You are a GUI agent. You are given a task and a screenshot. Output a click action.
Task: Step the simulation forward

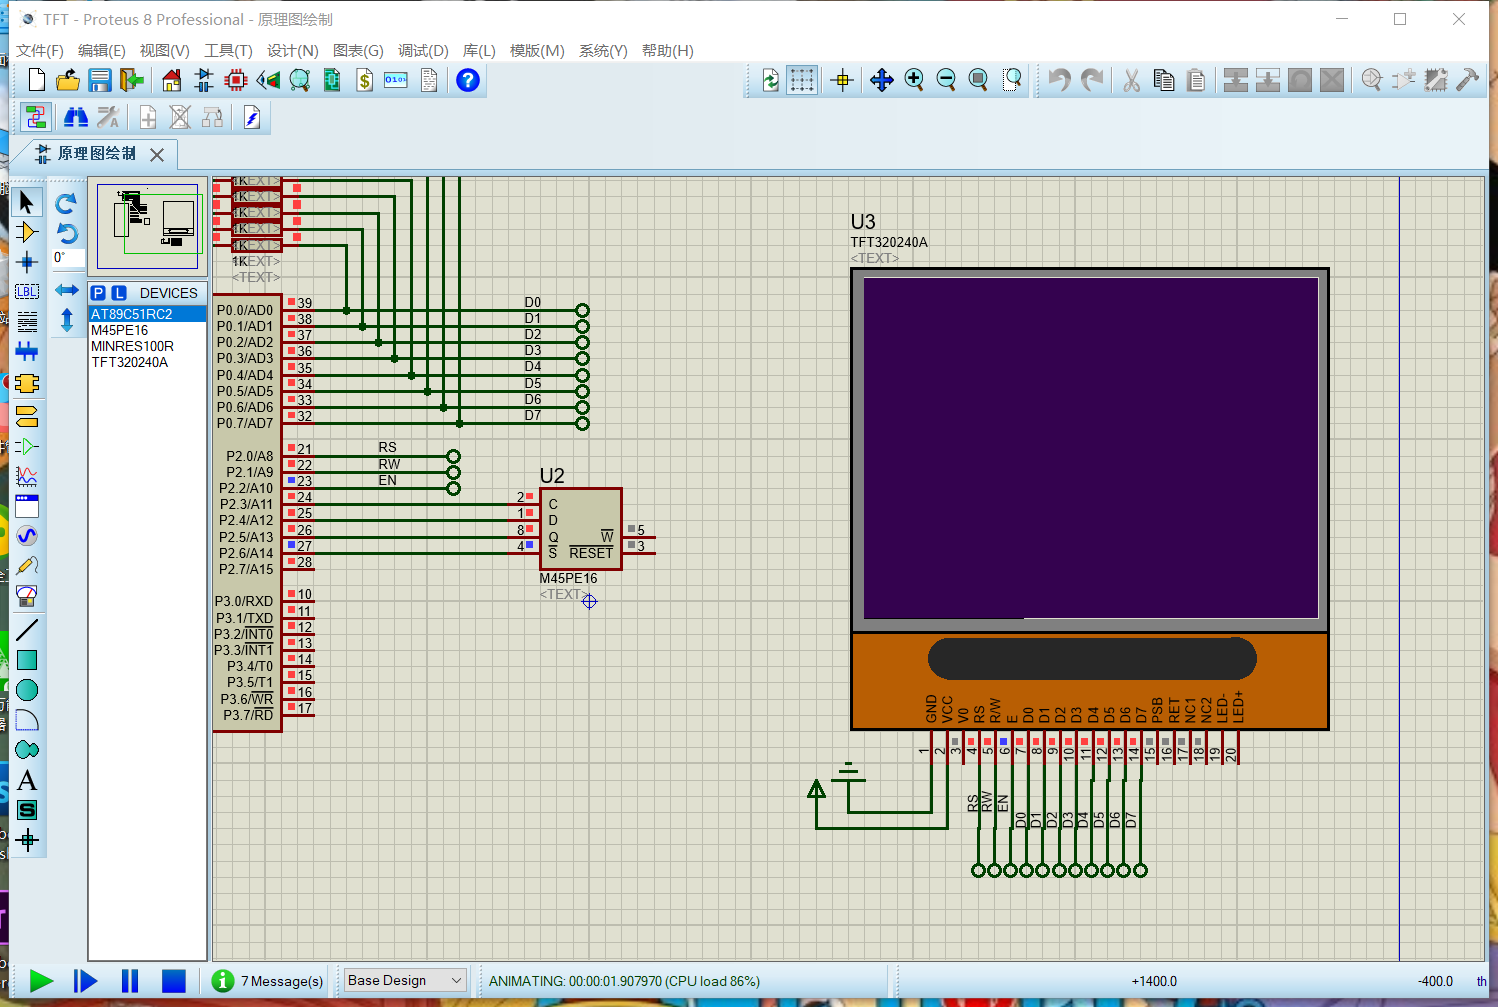tap(86, 981)
